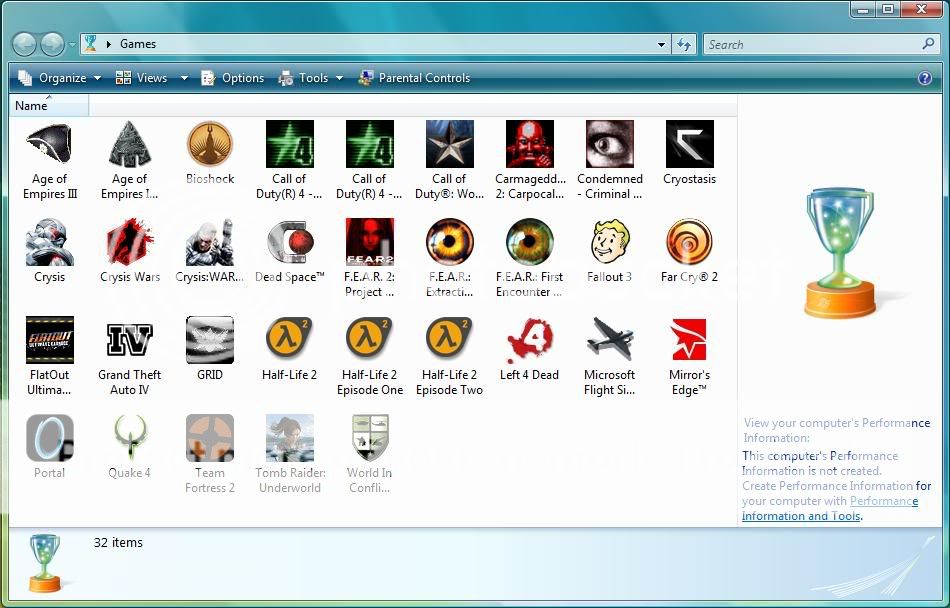The image size is (950, 608).
Task: Select Condemned - Criminal eye icon
Action: 610,144
